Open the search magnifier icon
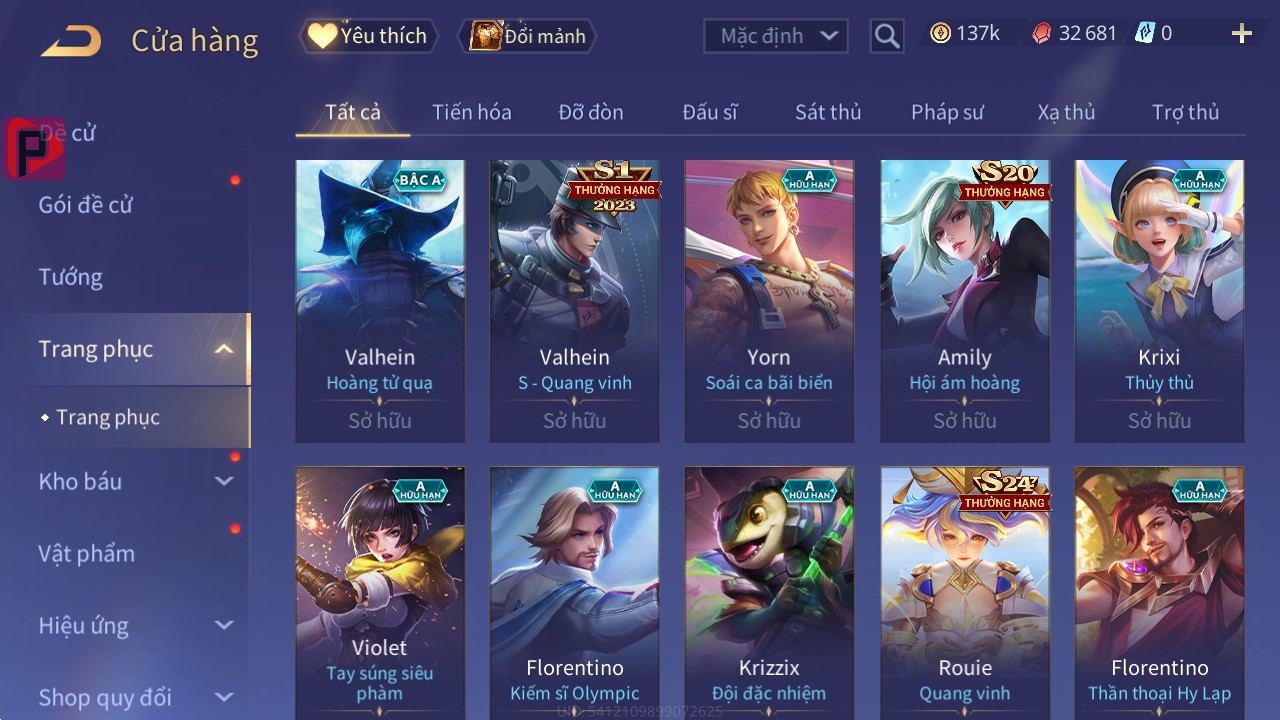The height and width of the screenshot is (720, 1280). tap(886, 37)
